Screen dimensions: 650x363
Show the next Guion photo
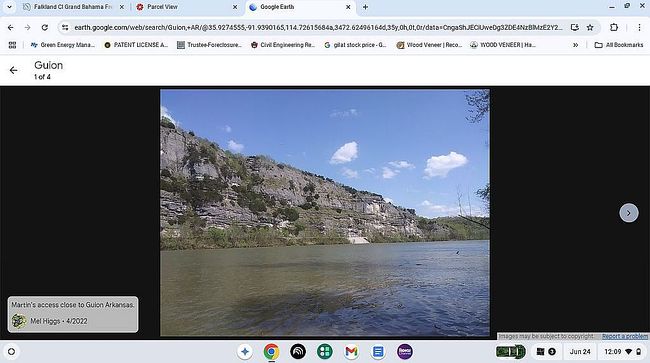pyautogui.click(x=628, y=213)
